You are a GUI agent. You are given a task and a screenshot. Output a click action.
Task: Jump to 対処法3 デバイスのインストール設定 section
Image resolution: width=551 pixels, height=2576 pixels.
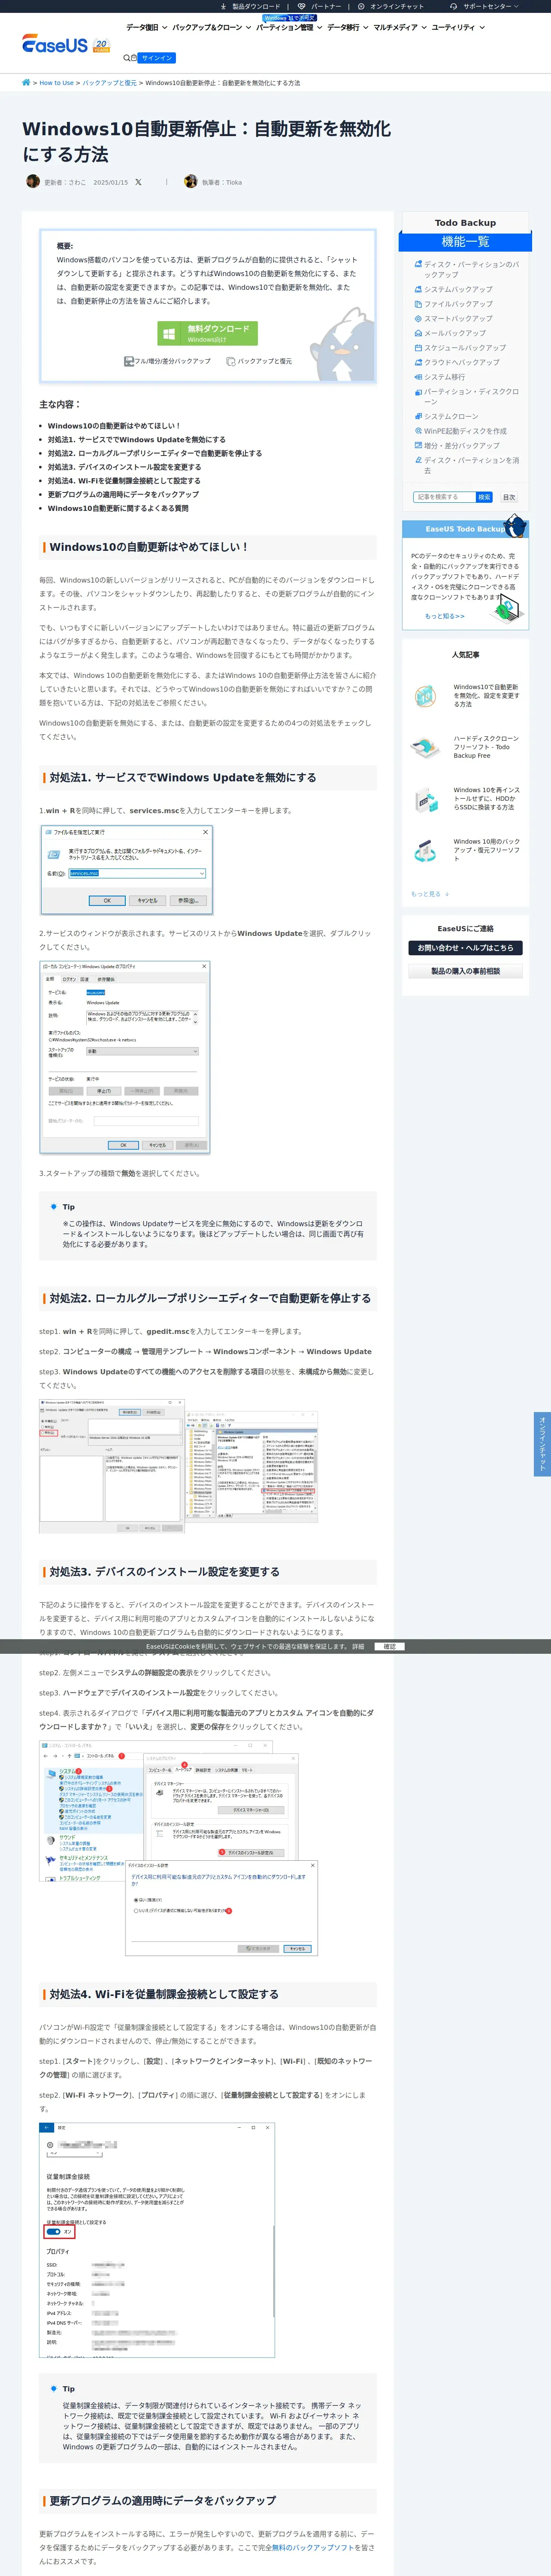124,467
